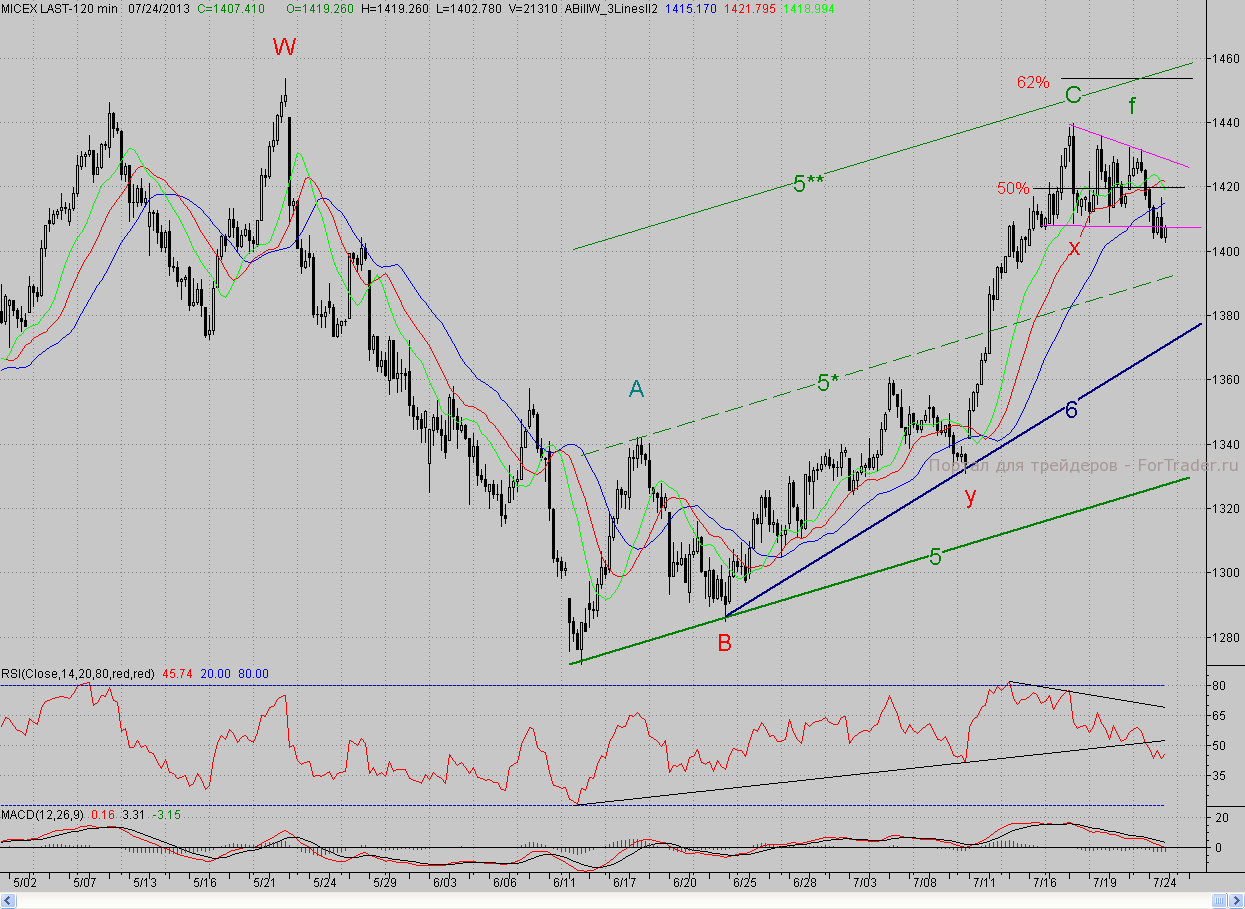Click the 50% Fibonacci level label
Image resolution: width=1245 pixels, height=909 pixels.
click(1013, 188)
